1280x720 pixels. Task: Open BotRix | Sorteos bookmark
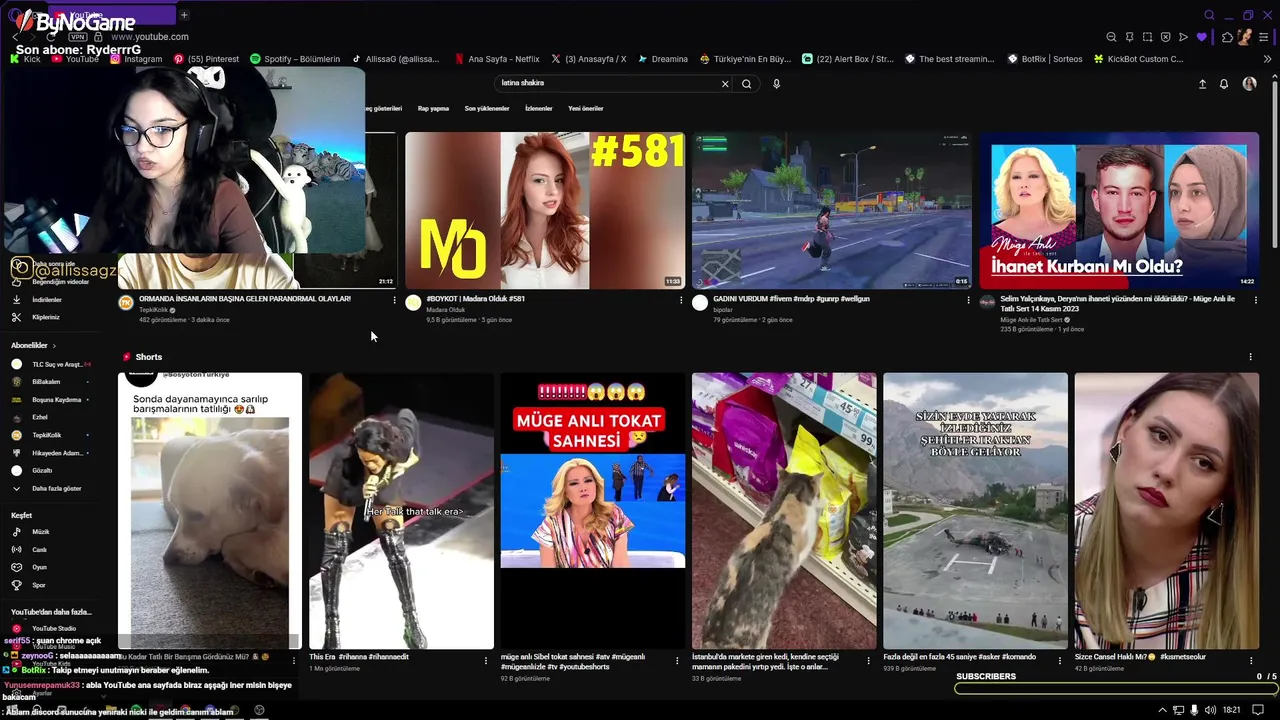1043,59
